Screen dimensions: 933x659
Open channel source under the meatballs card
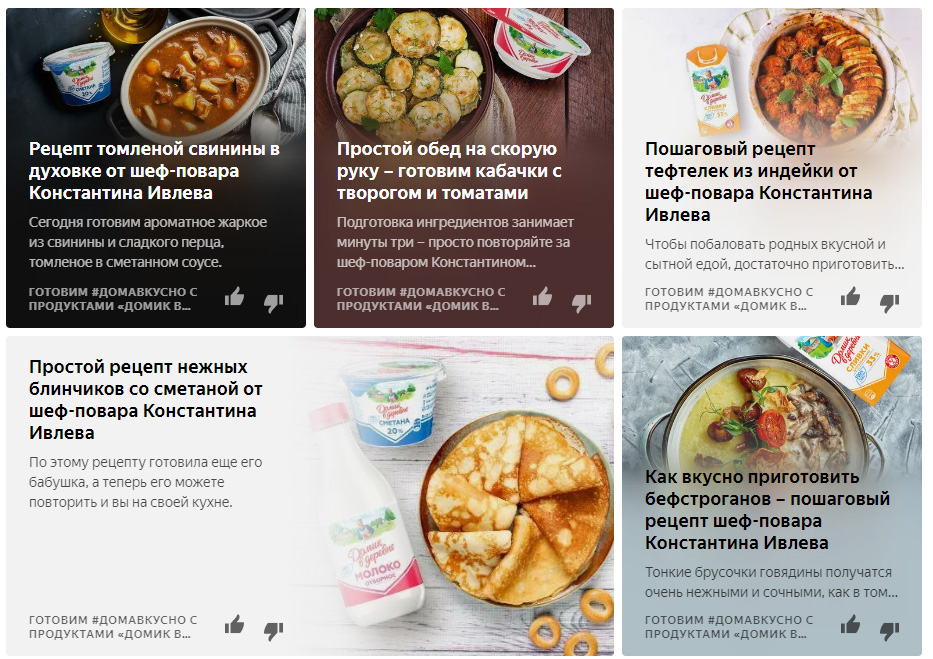coord(729,299)
